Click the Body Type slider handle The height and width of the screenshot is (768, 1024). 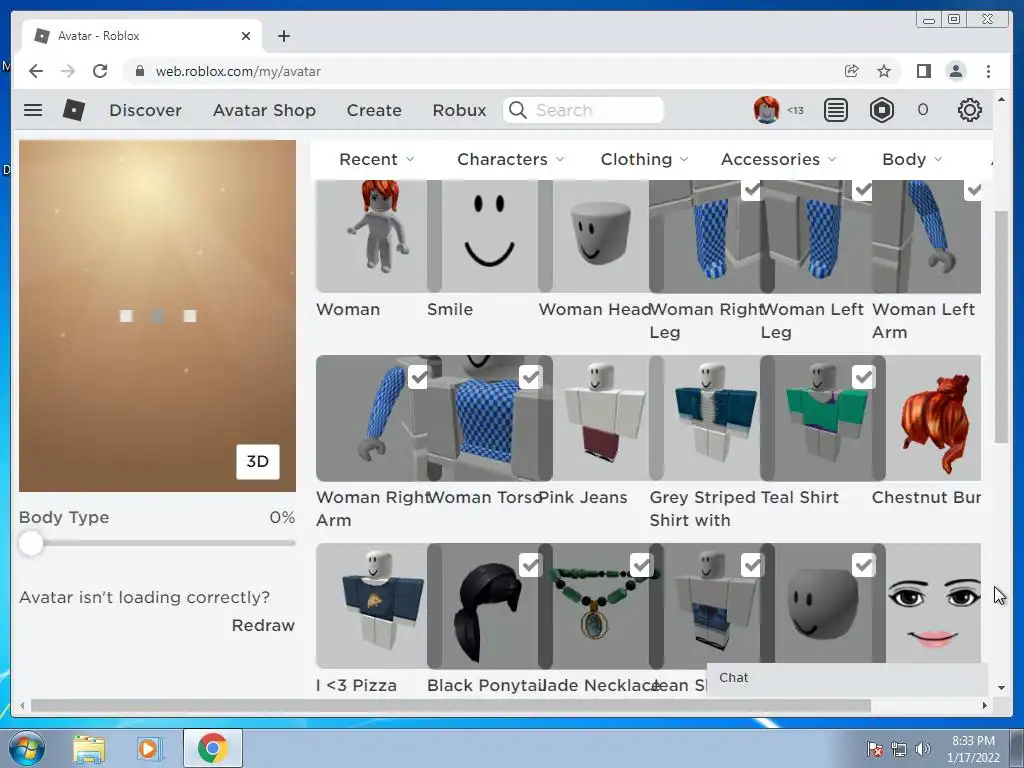tap(31, 543)
